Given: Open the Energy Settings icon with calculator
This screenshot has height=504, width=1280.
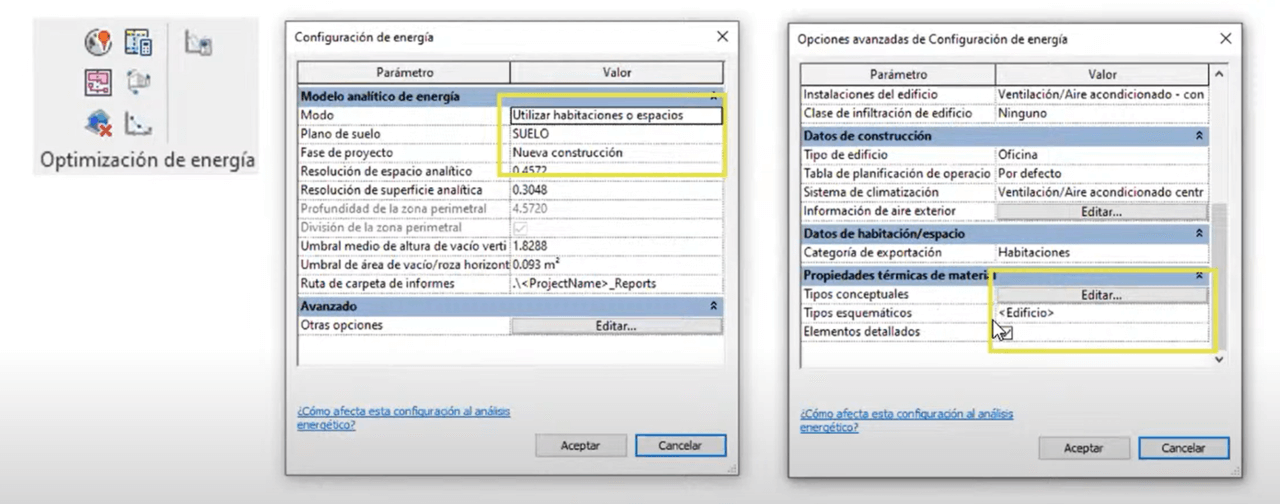Looking at the screenshot, I should point(138,42).
